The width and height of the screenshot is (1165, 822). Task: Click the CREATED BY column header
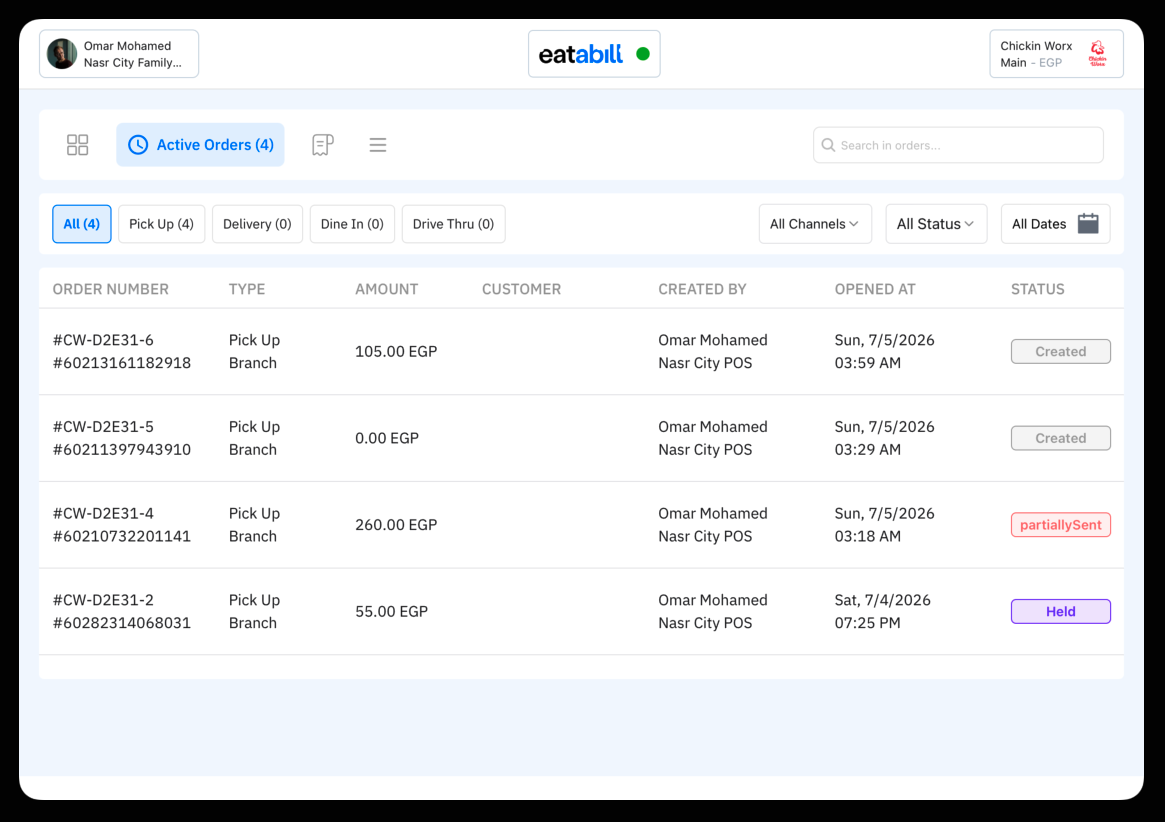(702, 289)
